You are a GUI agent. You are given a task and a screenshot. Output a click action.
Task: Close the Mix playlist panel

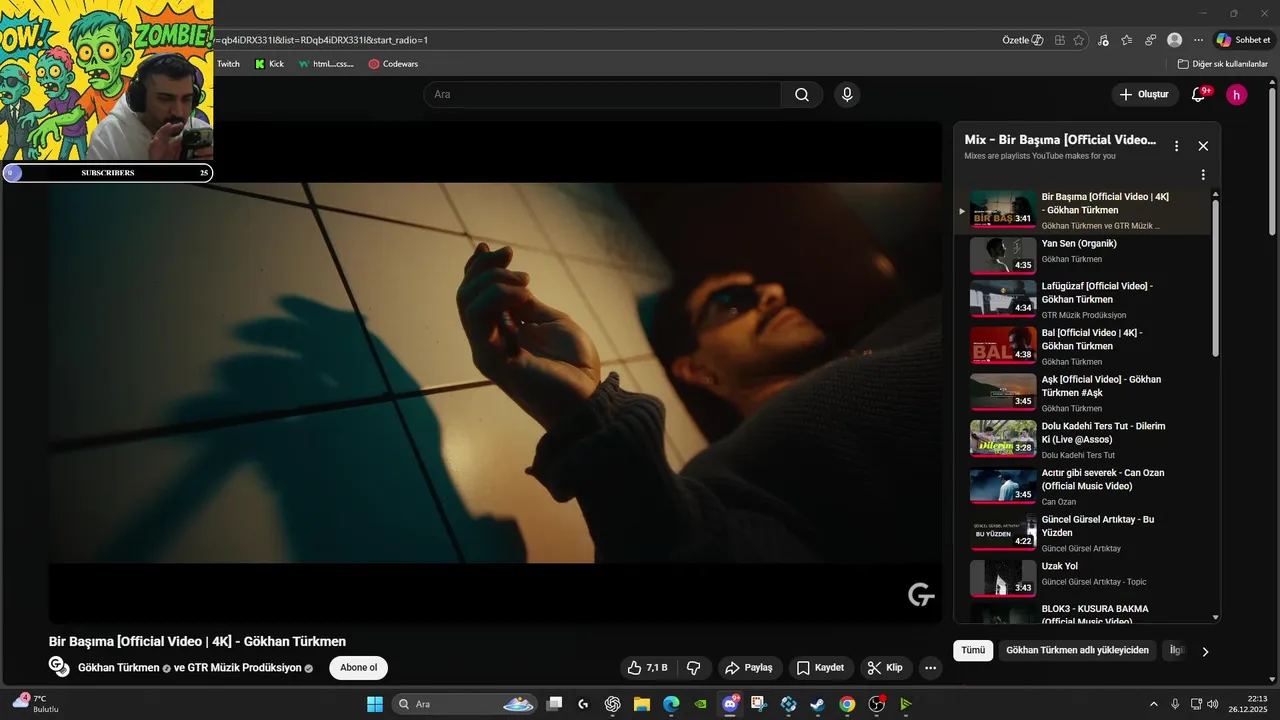point(1203,146)
